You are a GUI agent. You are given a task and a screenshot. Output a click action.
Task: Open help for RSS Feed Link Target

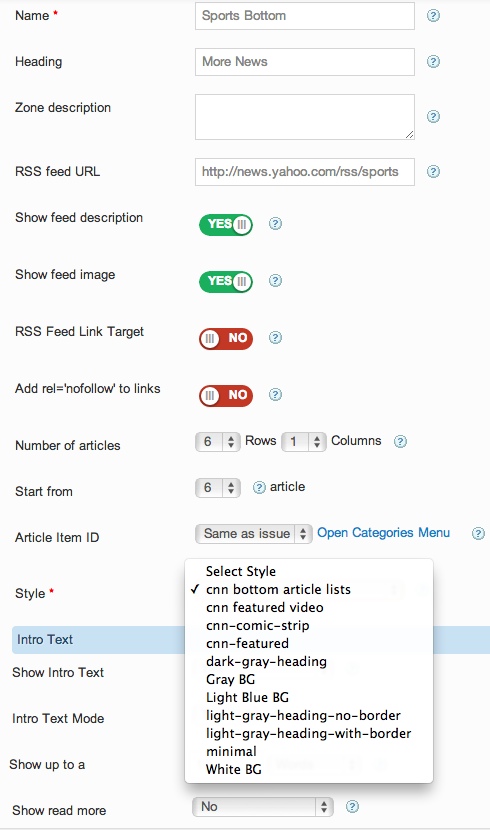[275, 338]
